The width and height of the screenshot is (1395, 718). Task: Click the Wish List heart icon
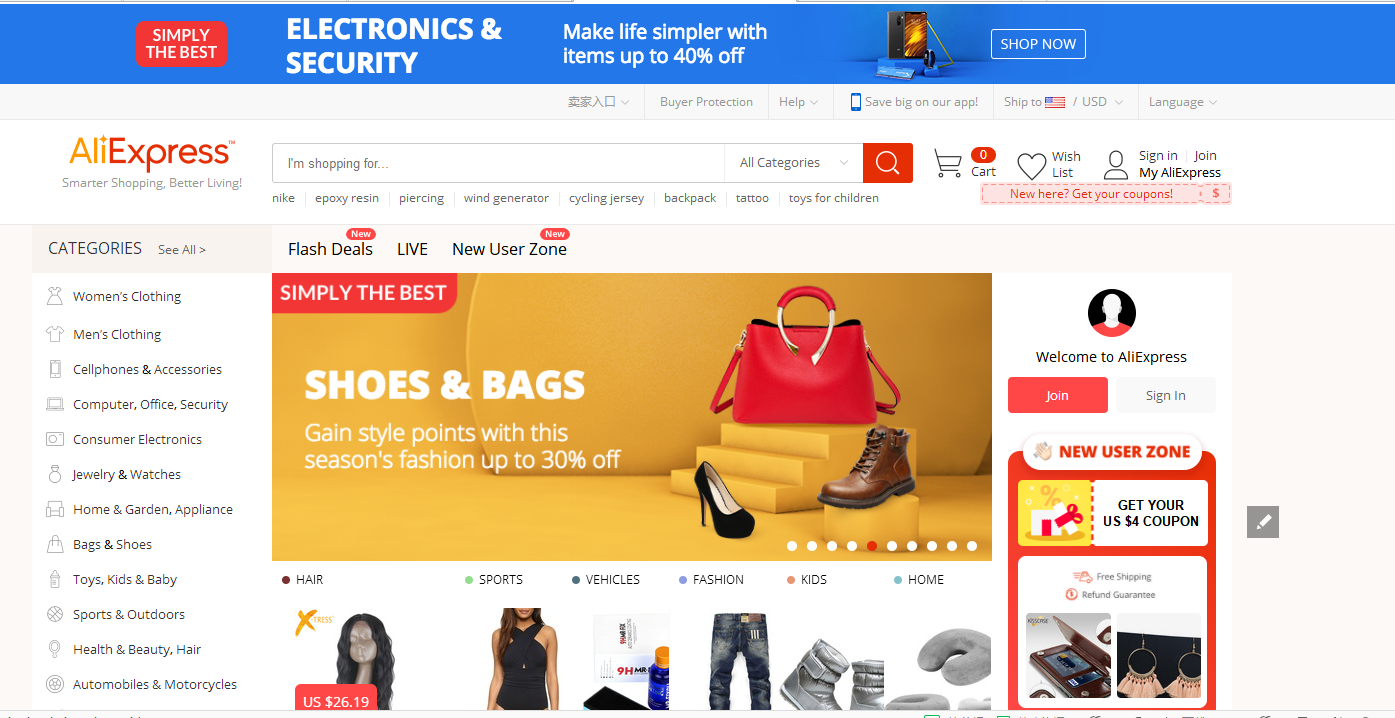click(1031, 165)
